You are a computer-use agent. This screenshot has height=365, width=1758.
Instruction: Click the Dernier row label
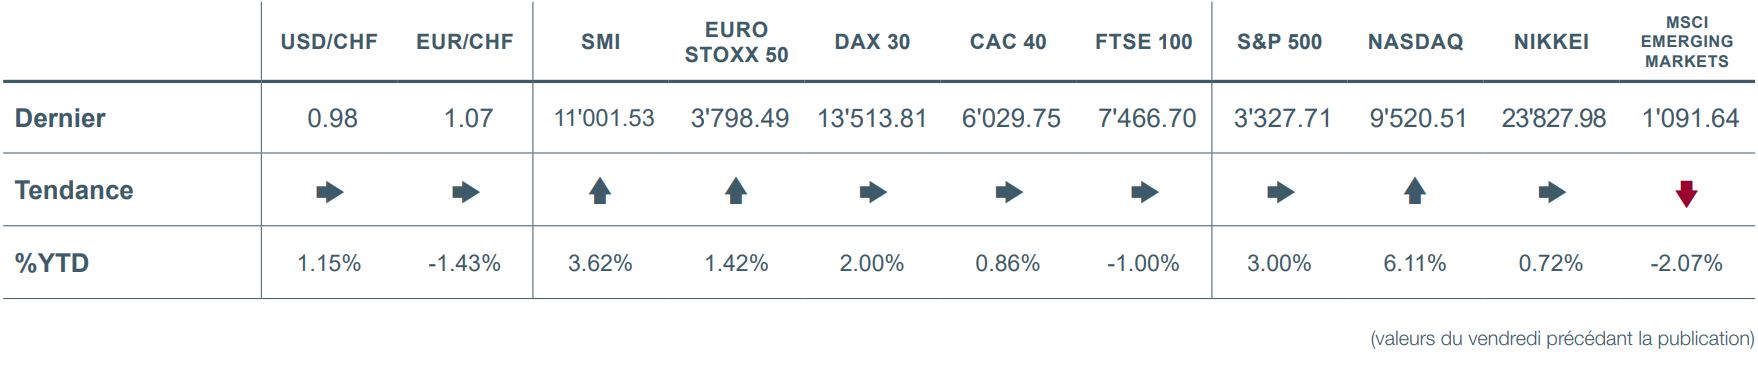pyautogui.click(x=60, y=118)
